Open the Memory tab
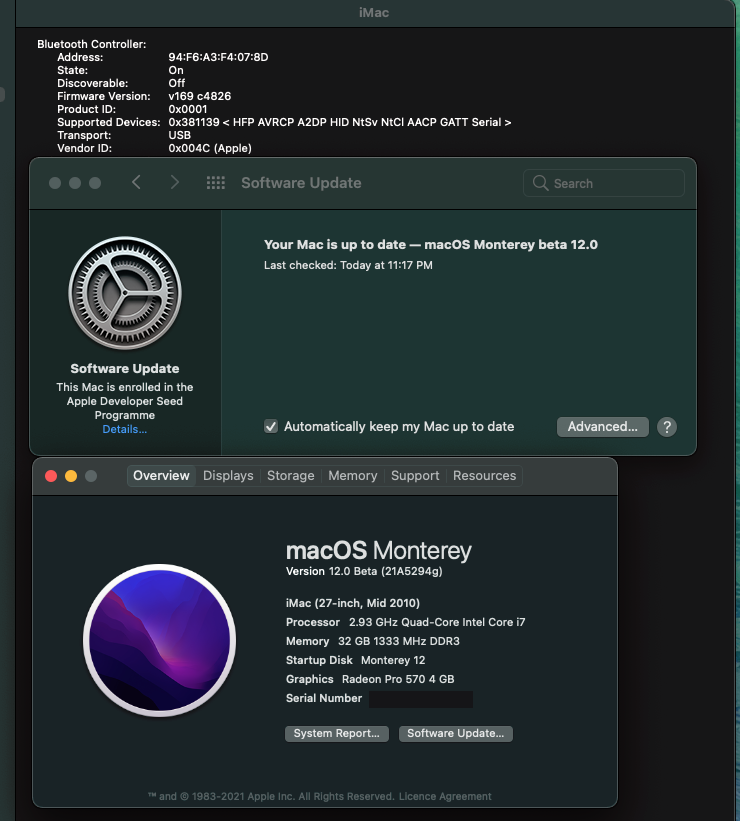The width and height of the screenshot is (740, 821). click(352, 475)
